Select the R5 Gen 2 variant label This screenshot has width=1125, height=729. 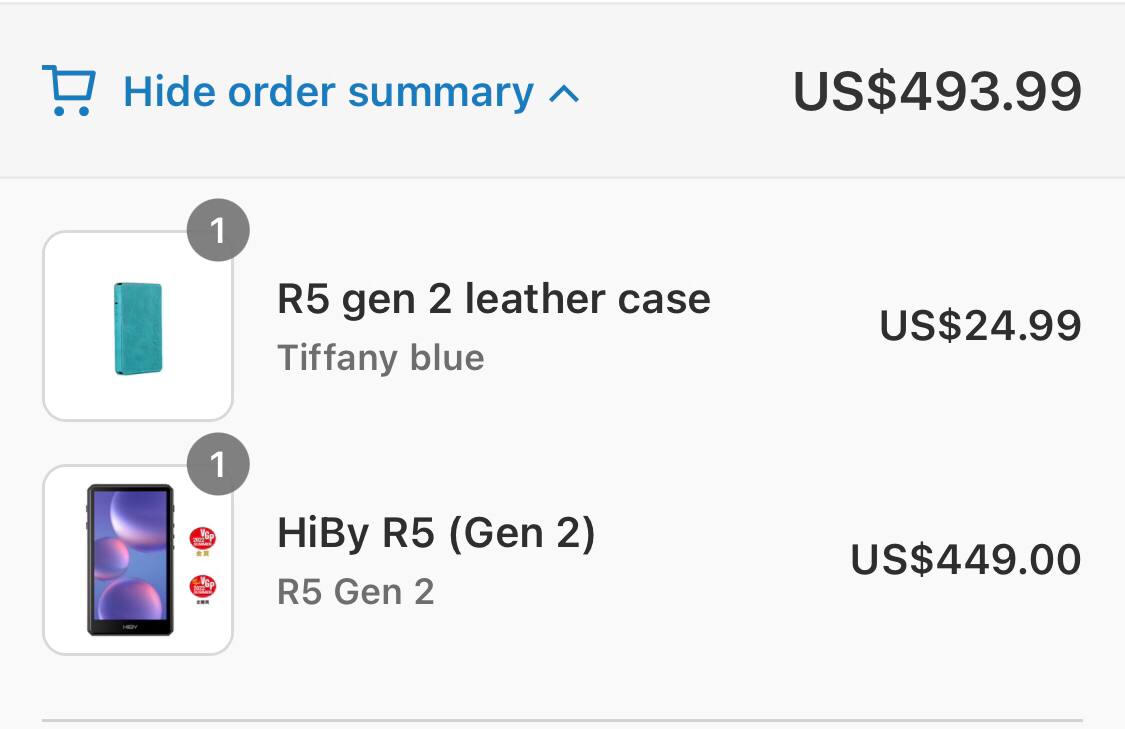[355, 591]
